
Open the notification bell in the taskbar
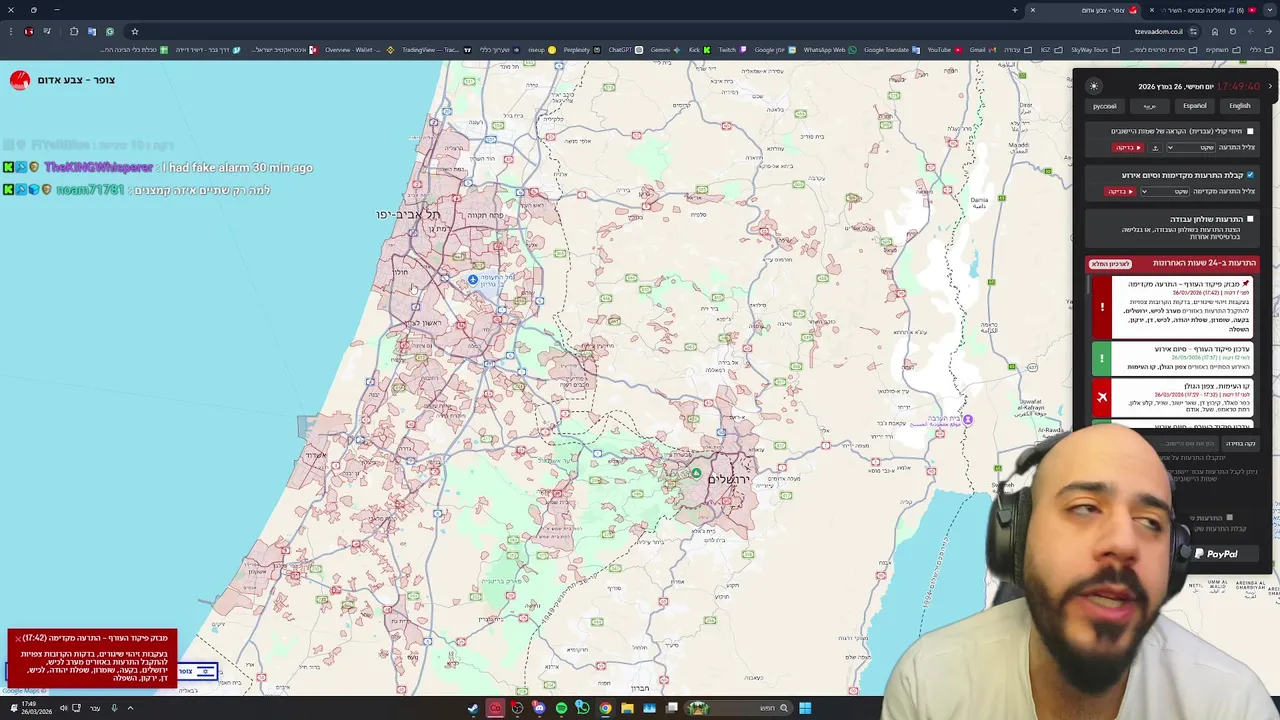[14, 708]
